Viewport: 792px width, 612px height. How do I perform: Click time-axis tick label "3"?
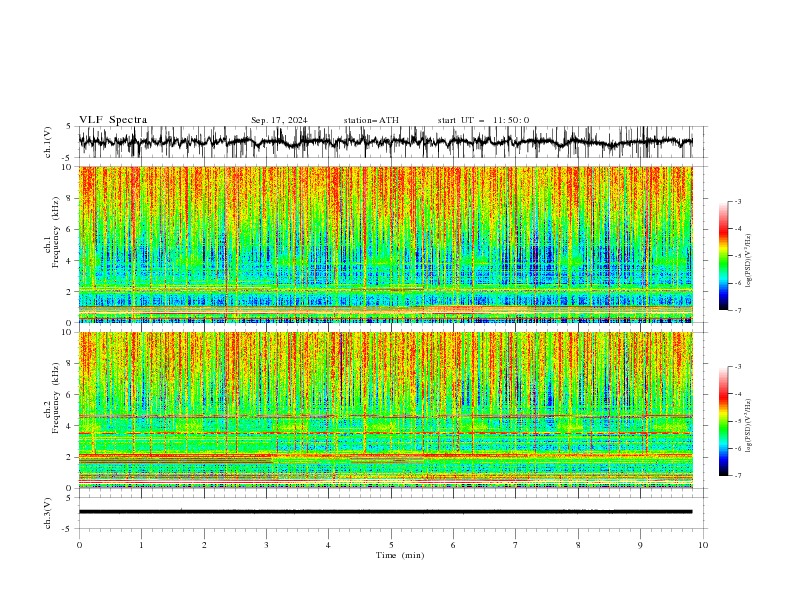266,545
